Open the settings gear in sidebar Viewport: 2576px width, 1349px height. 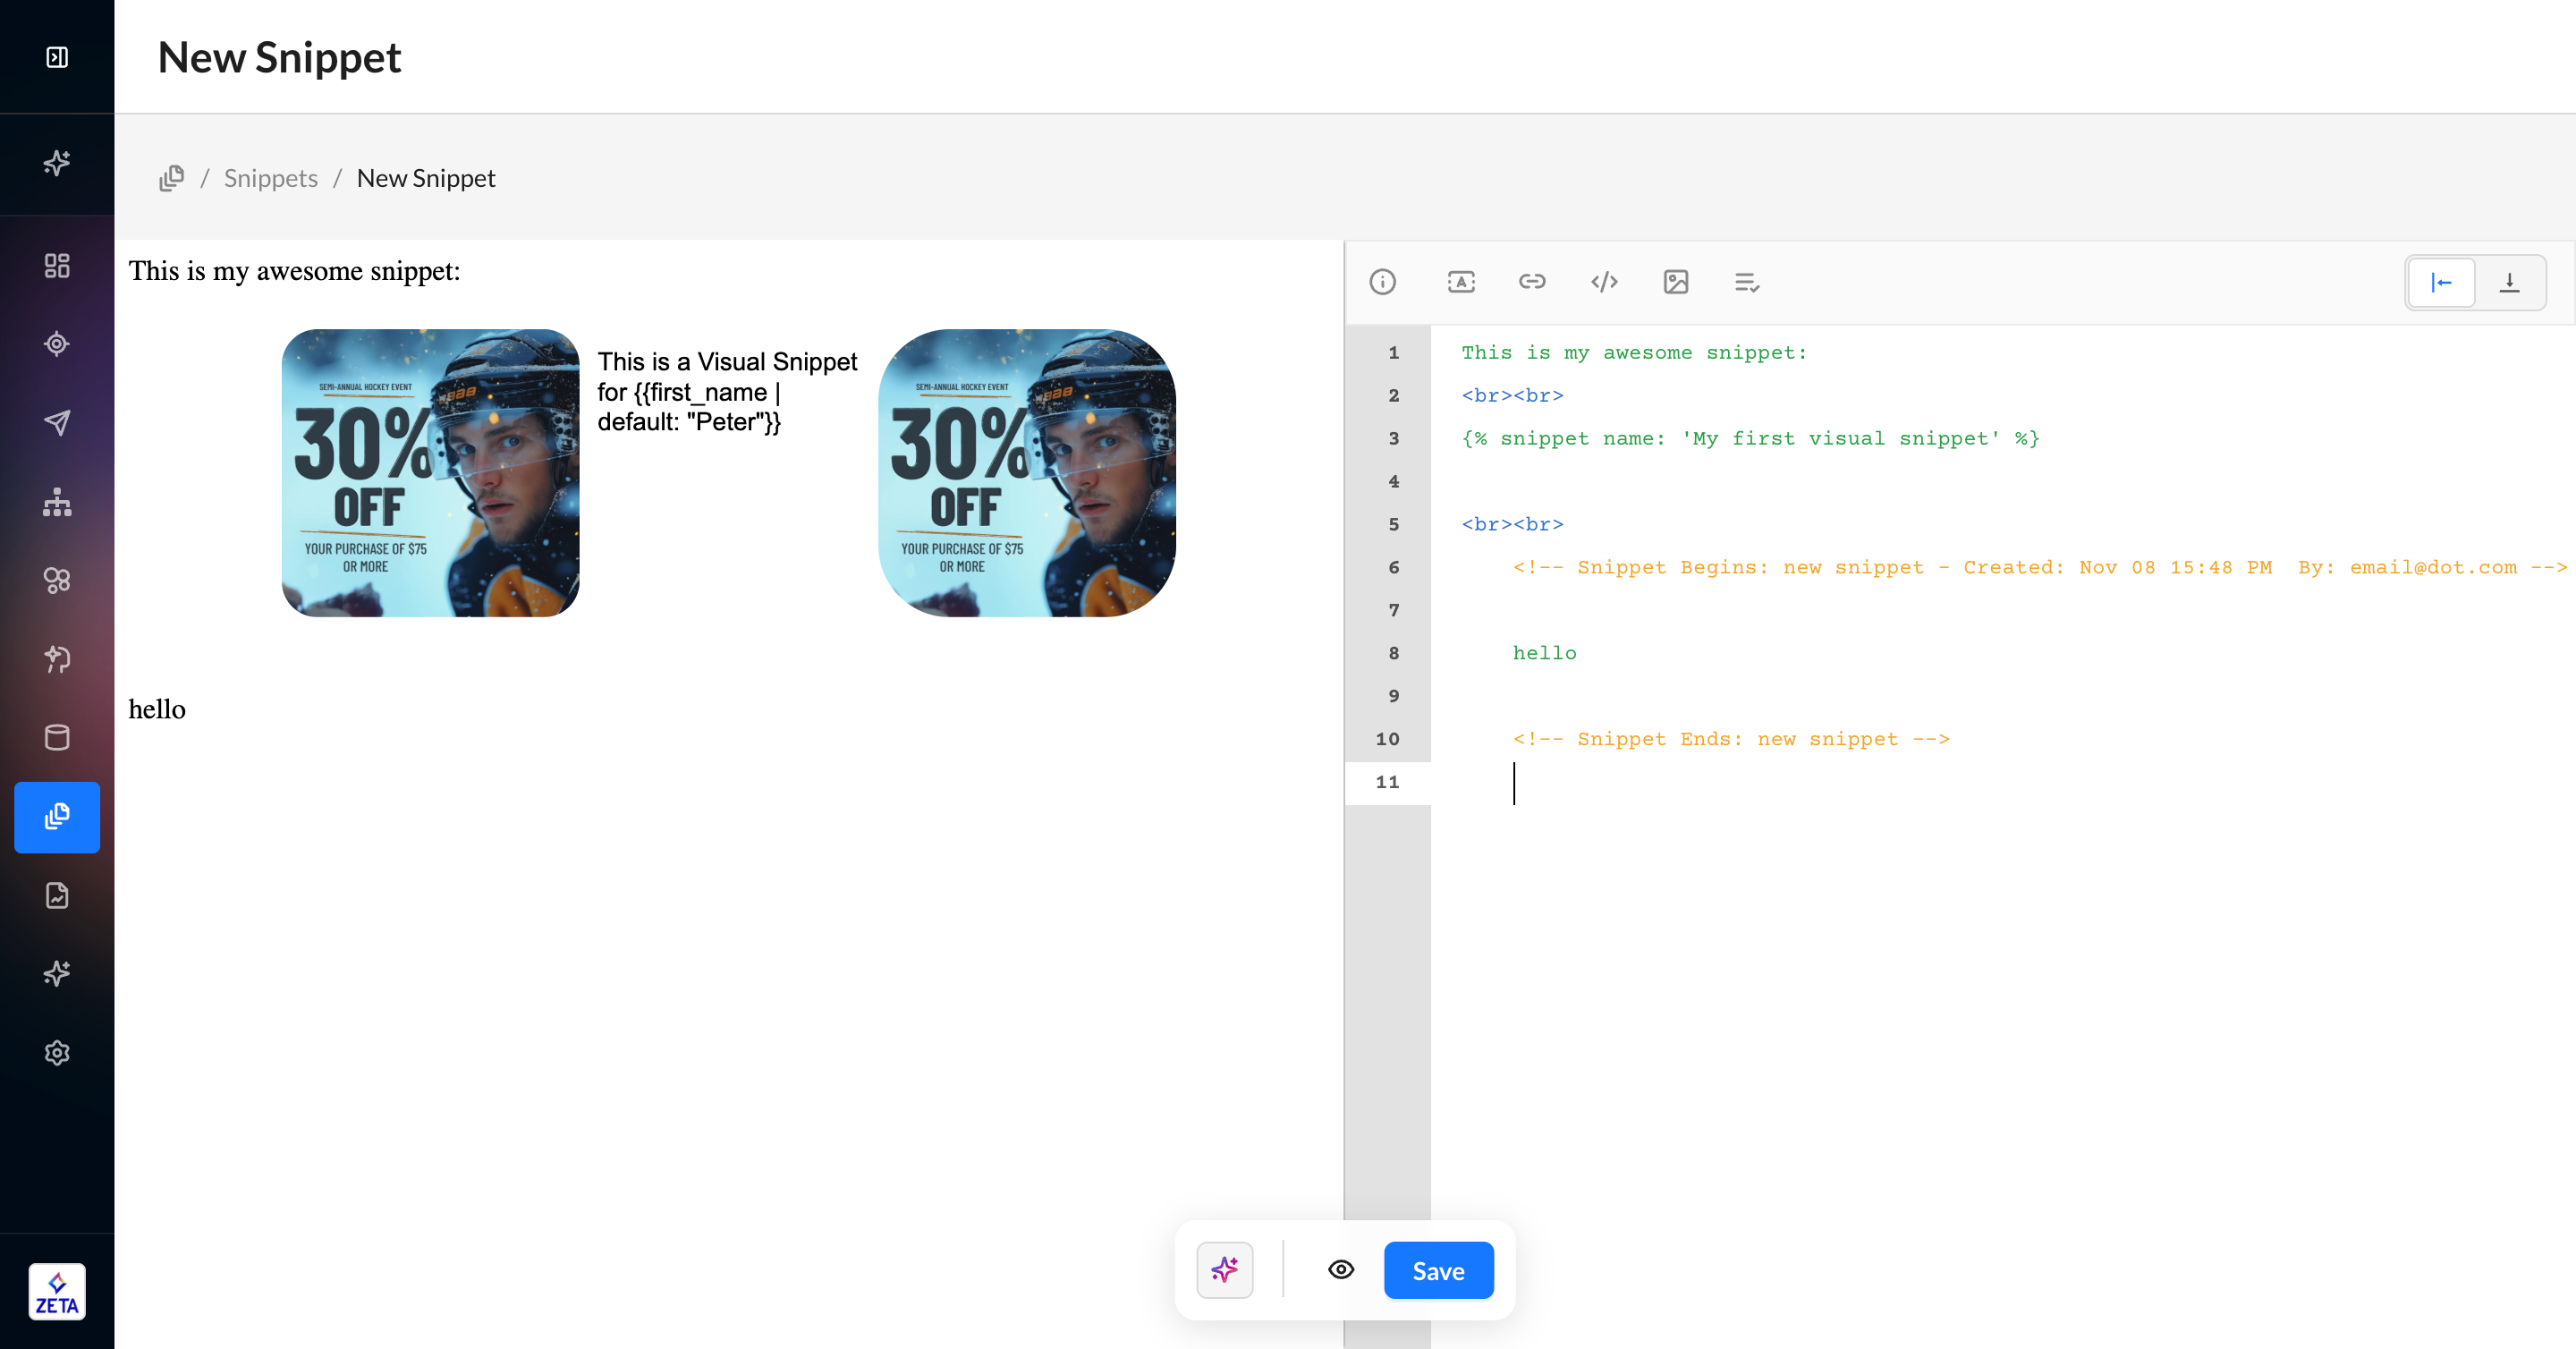(57, 1052)
